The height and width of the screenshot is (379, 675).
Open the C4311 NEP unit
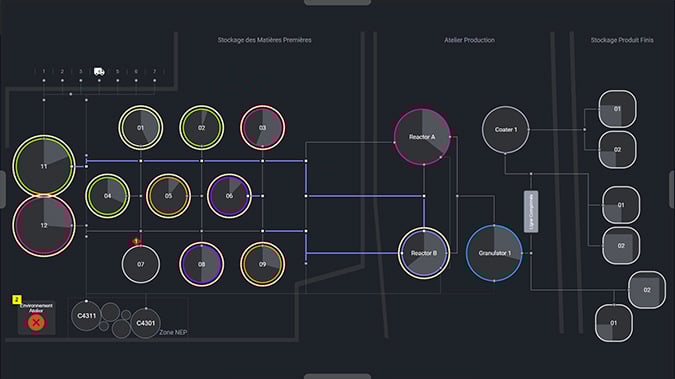tap(87, 316)
